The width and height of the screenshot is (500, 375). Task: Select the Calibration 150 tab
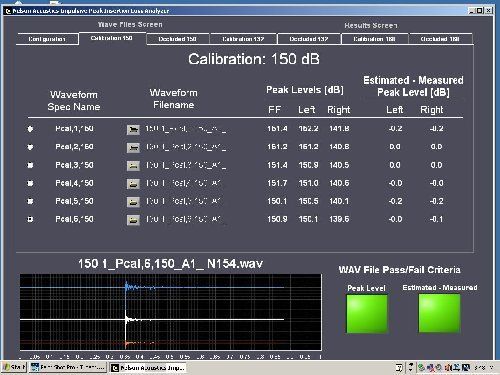[112, 38]
